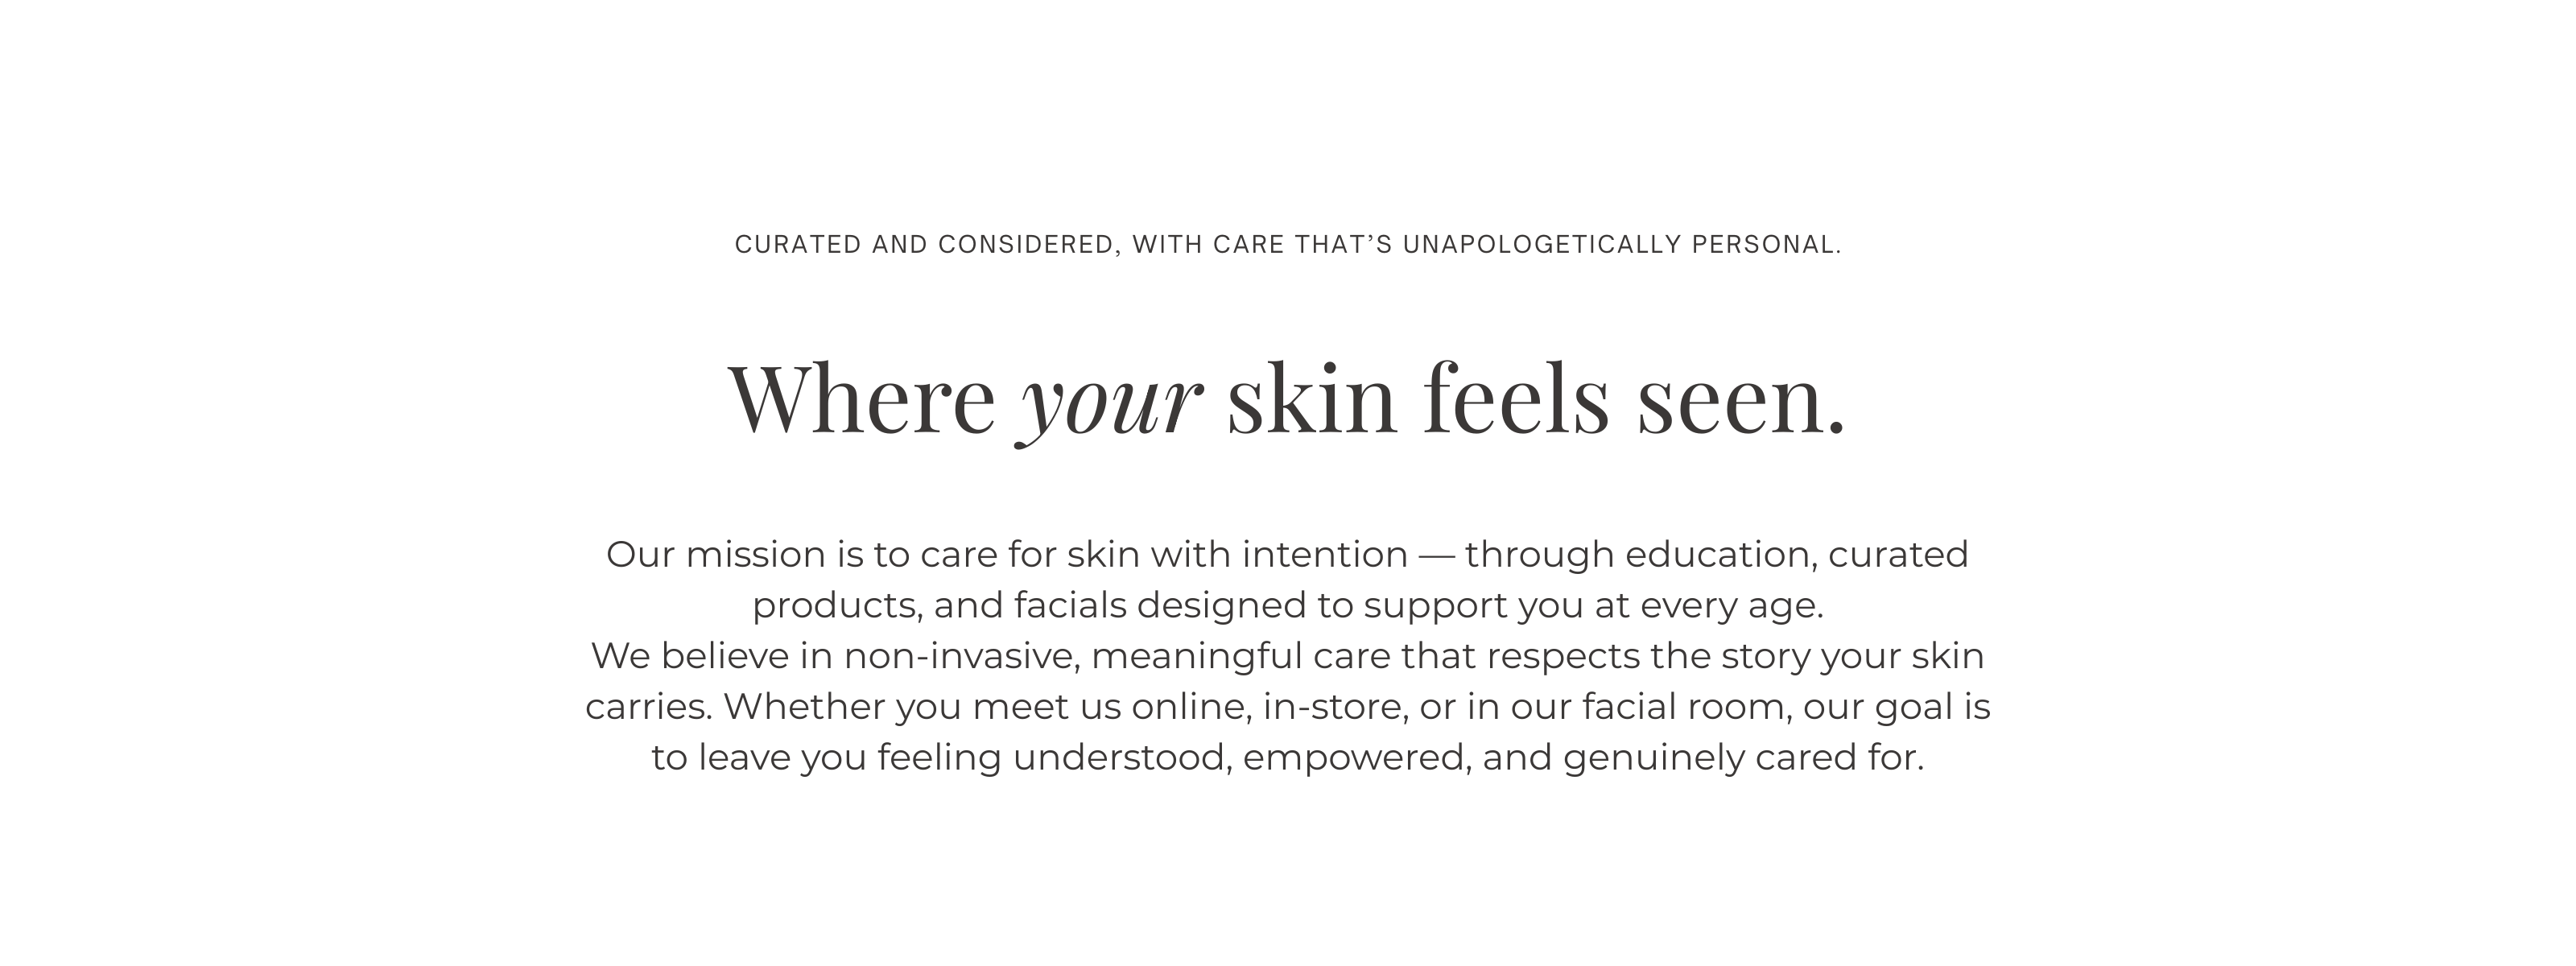Click the word "feels" in the heading
Viewport: 2576px width, 966px height.
coord(1516,400)
